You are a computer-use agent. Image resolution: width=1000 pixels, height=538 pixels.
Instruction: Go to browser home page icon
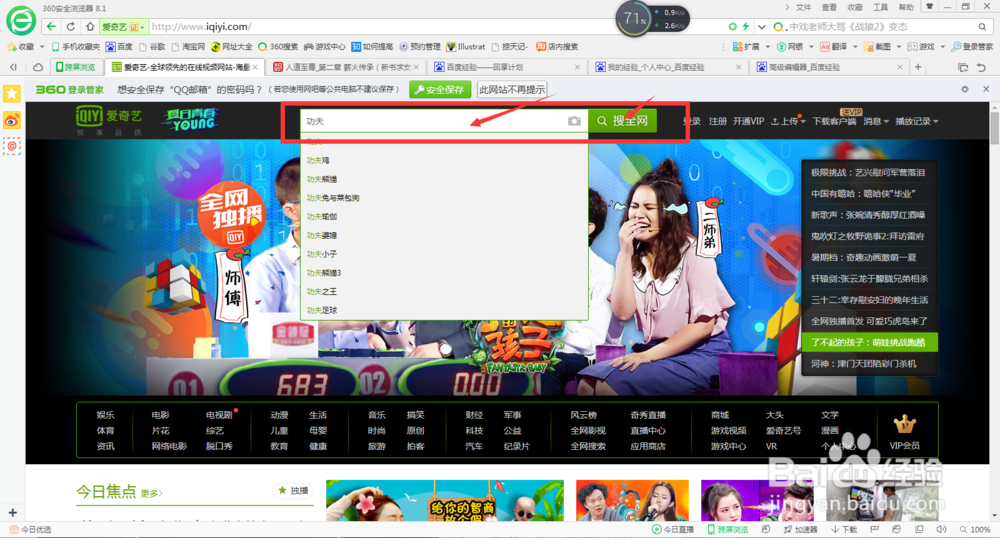[90, 27]
